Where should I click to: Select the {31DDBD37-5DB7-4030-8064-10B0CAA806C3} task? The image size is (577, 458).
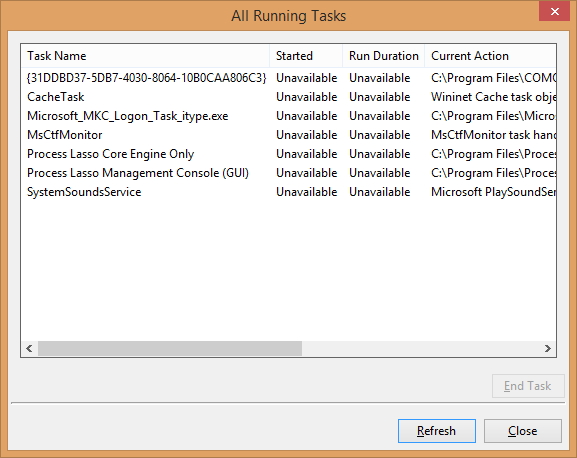click(288, 78)
